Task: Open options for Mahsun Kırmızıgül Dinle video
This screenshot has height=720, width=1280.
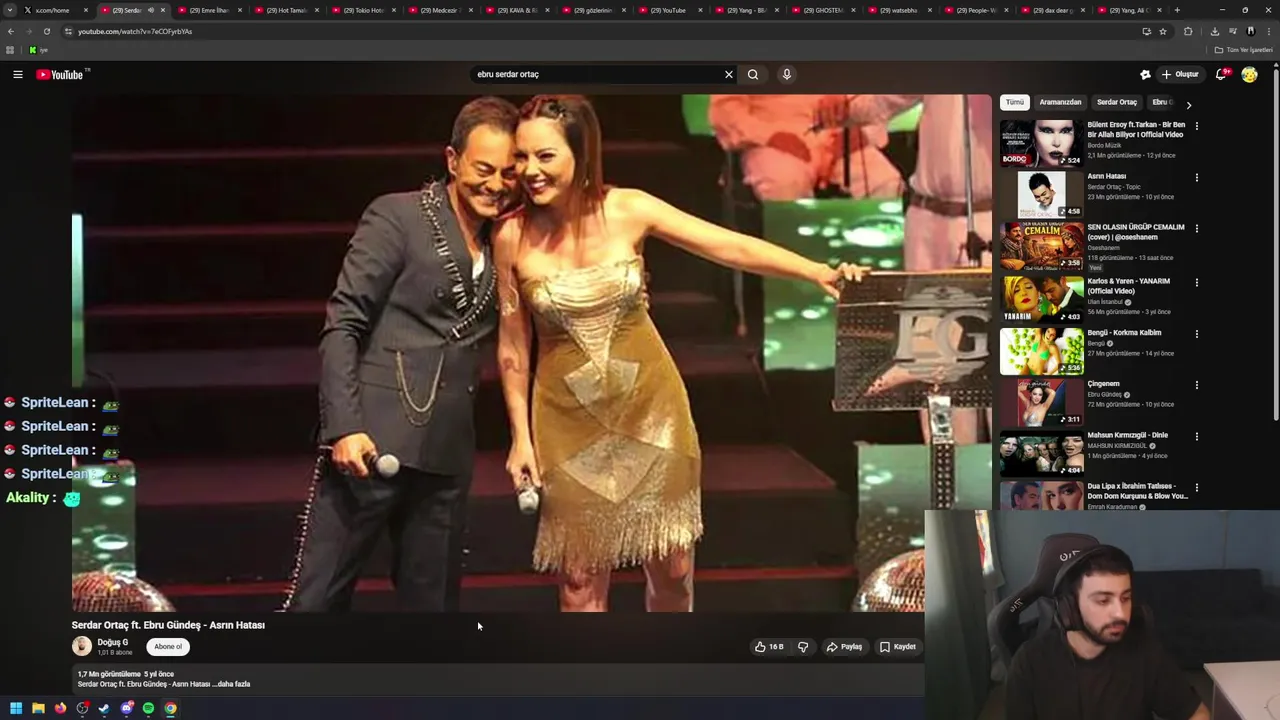Action: (x=1196, y=436)
